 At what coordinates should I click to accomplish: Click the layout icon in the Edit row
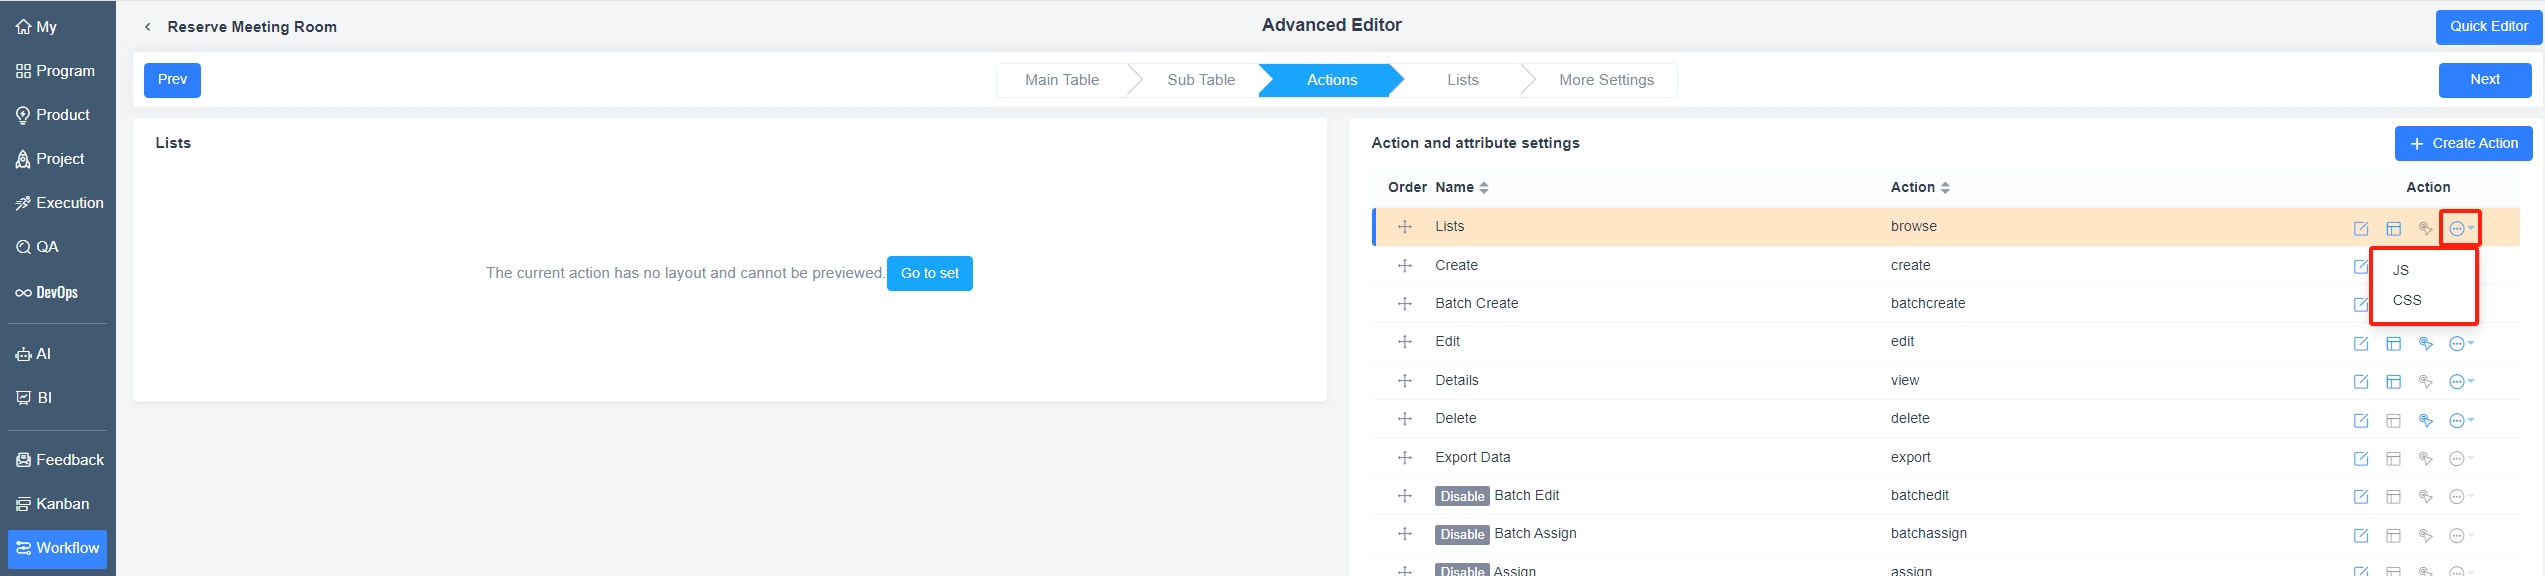pos(2393,344)
